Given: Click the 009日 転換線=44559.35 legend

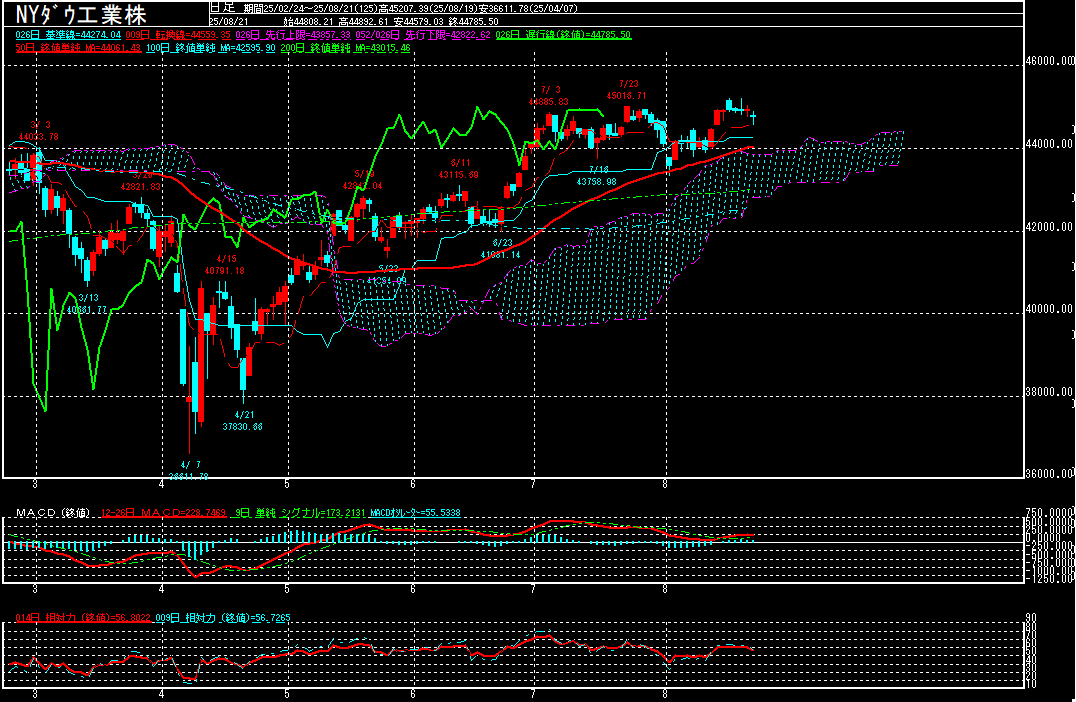Looking at the screenshot, I should click(178, 35).
